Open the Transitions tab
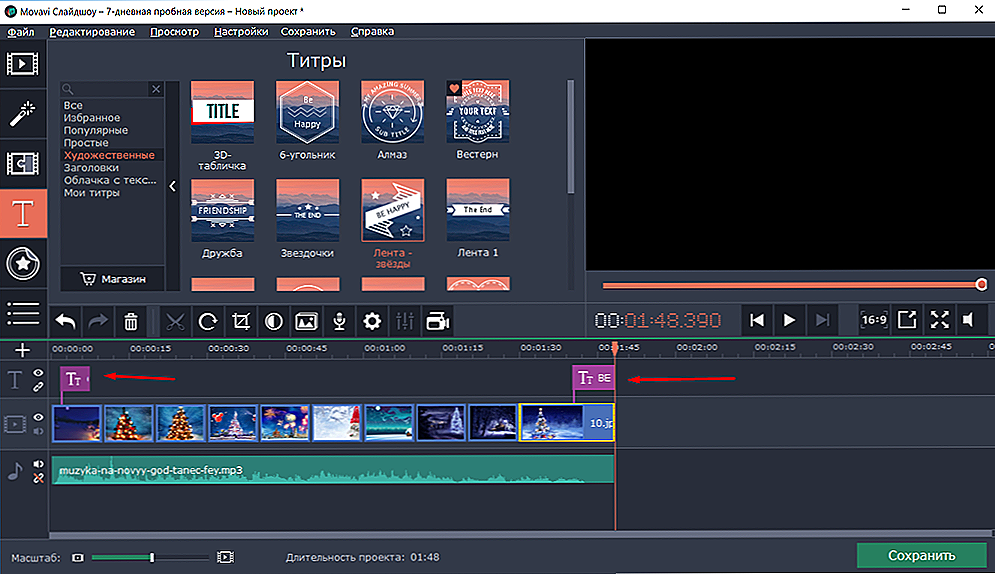Image resolution: width=995 pixels, height=574 pixels. 23,164
